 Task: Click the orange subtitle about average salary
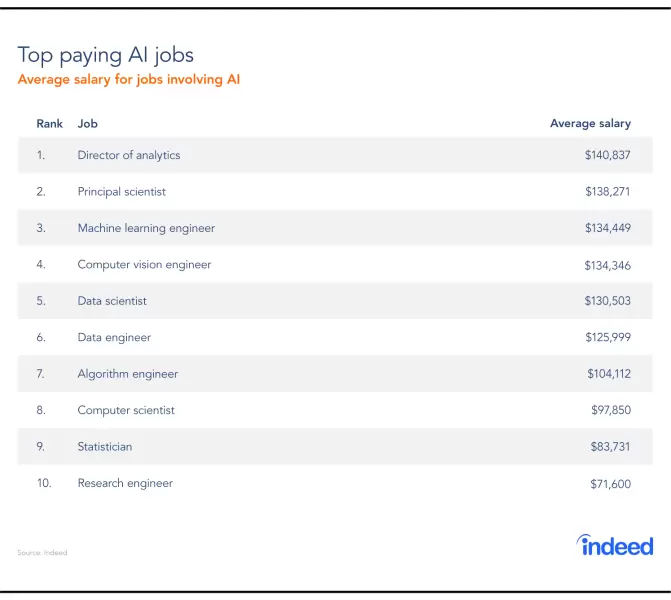tap(128, 79)
